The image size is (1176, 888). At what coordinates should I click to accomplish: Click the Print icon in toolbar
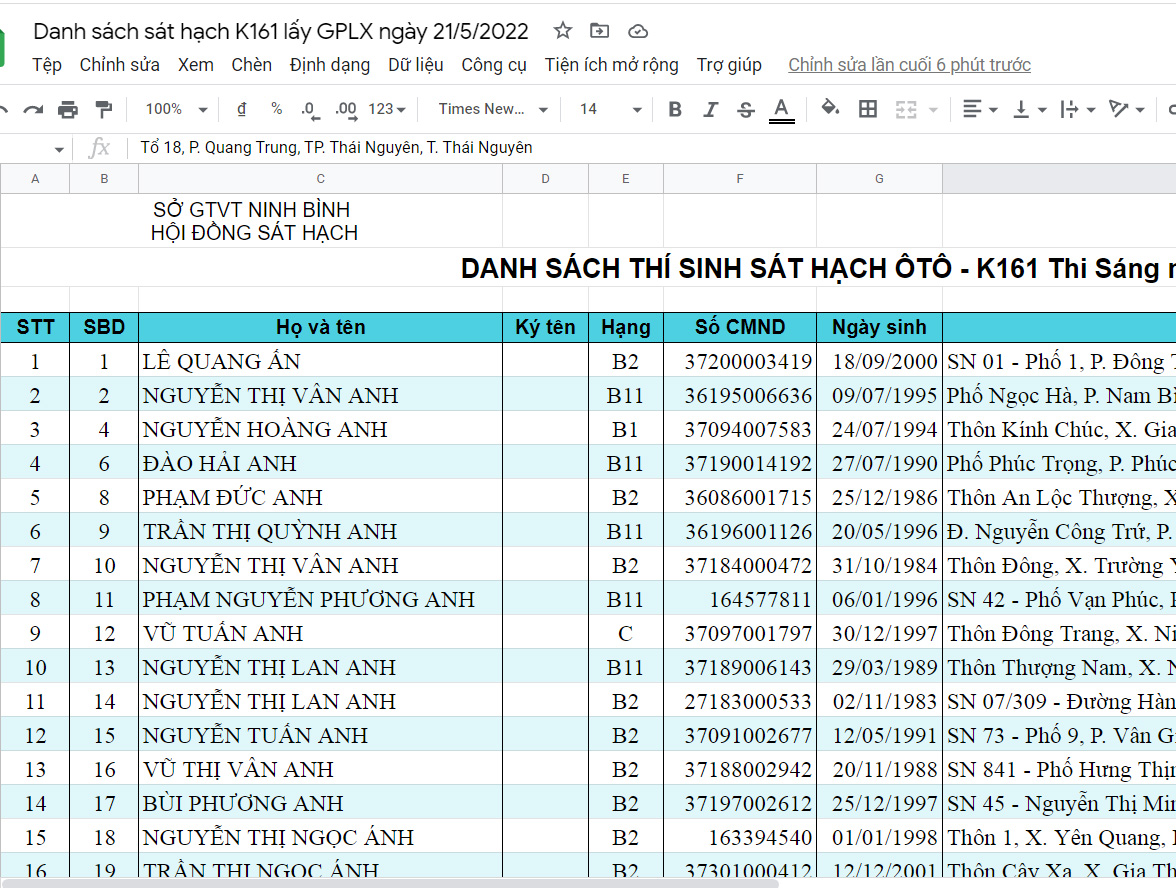click(68, 109)
